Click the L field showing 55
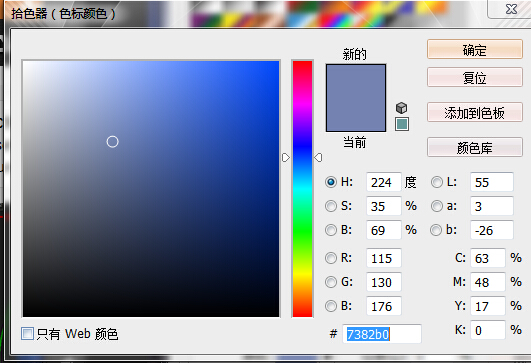531x363 pixels. coord(492,182)
